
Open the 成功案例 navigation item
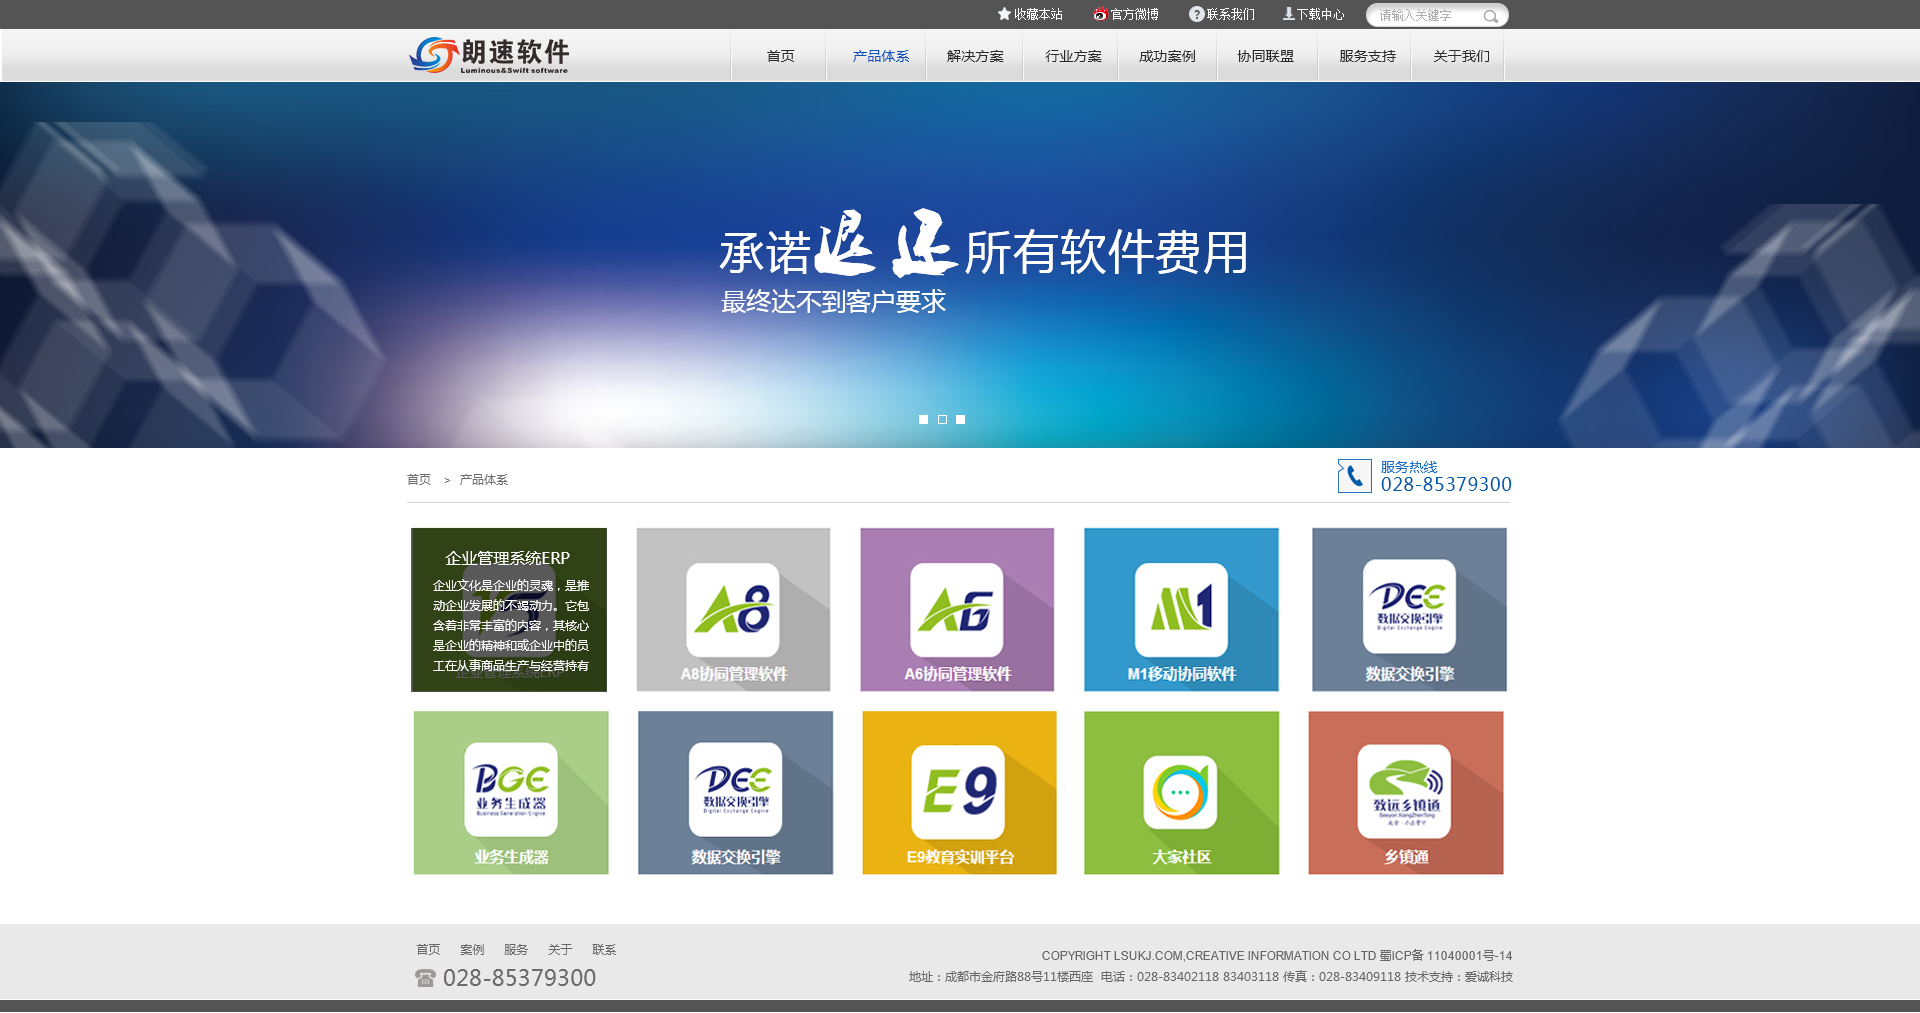pyautogui.click(x=1167, y=56)
